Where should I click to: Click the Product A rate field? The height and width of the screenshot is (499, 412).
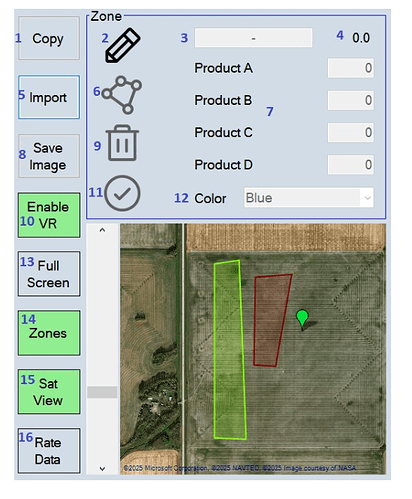pyautogui.click(x=350, y=68)
